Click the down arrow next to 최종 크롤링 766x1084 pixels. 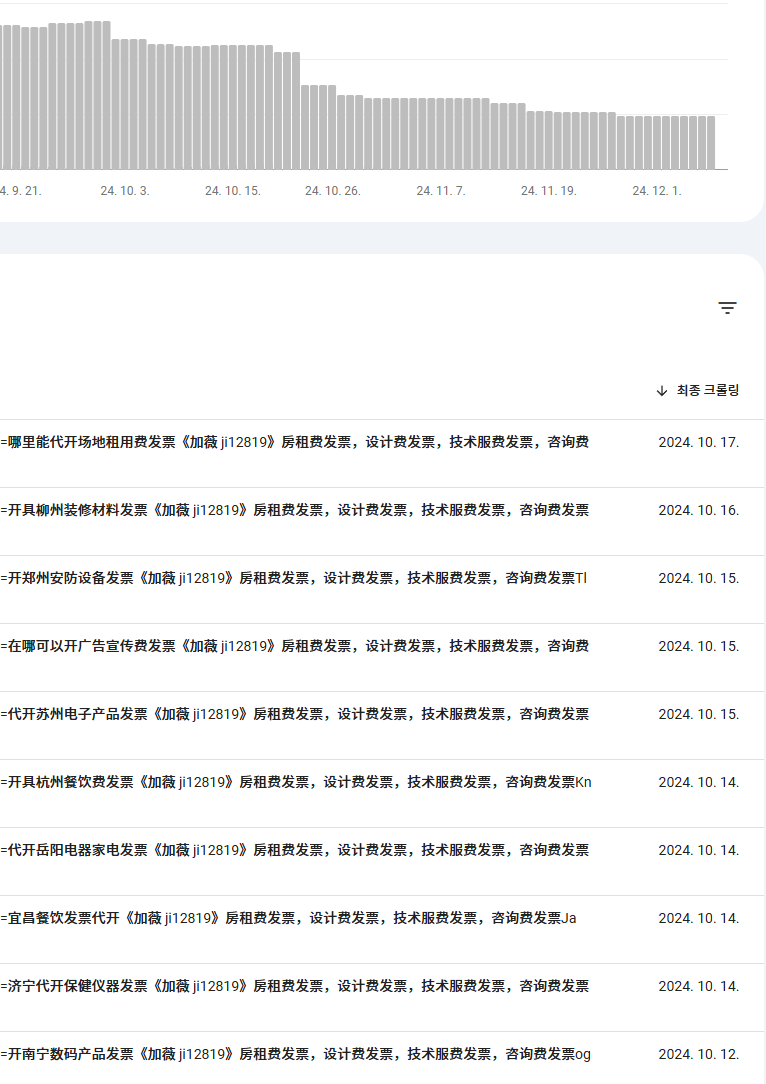pos(662,391)
